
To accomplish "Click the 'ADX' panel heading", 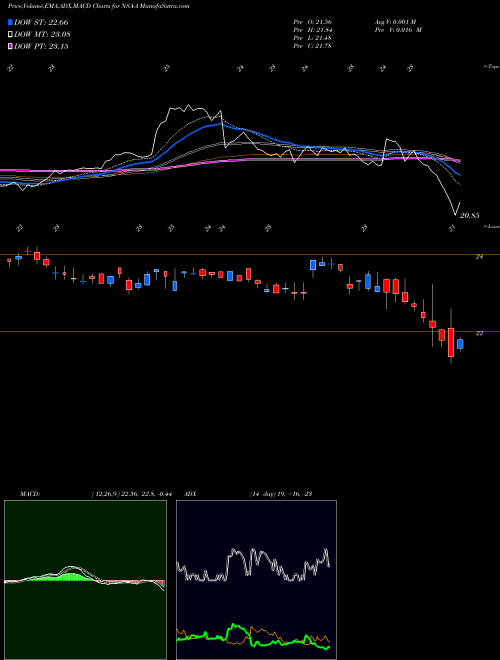I will pyautogui.click(x=191, y=494).
